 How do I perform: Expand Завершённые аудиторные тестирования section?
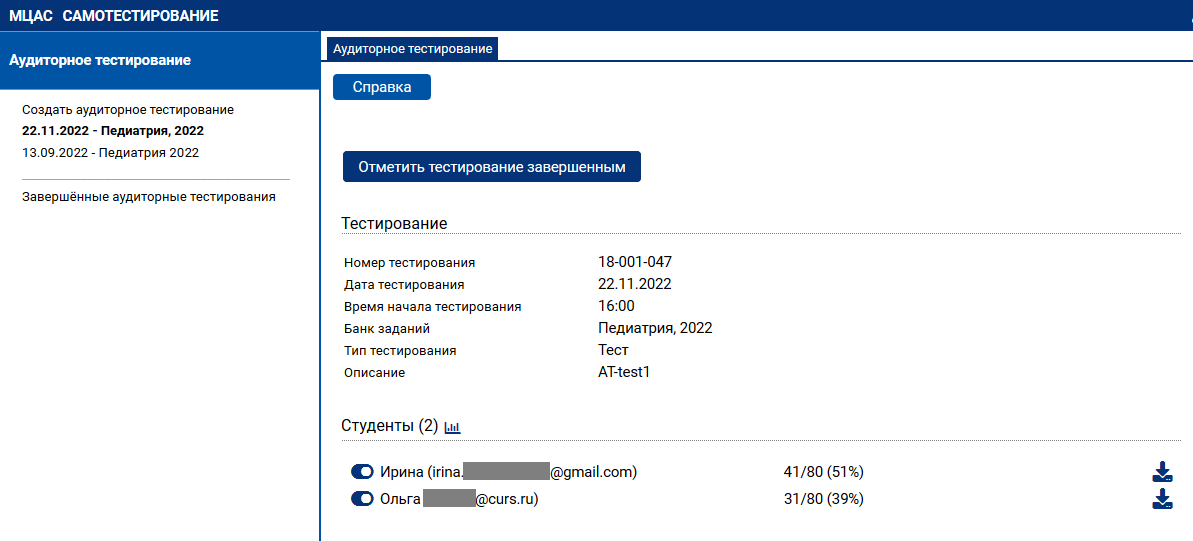[x=148, y=197]
